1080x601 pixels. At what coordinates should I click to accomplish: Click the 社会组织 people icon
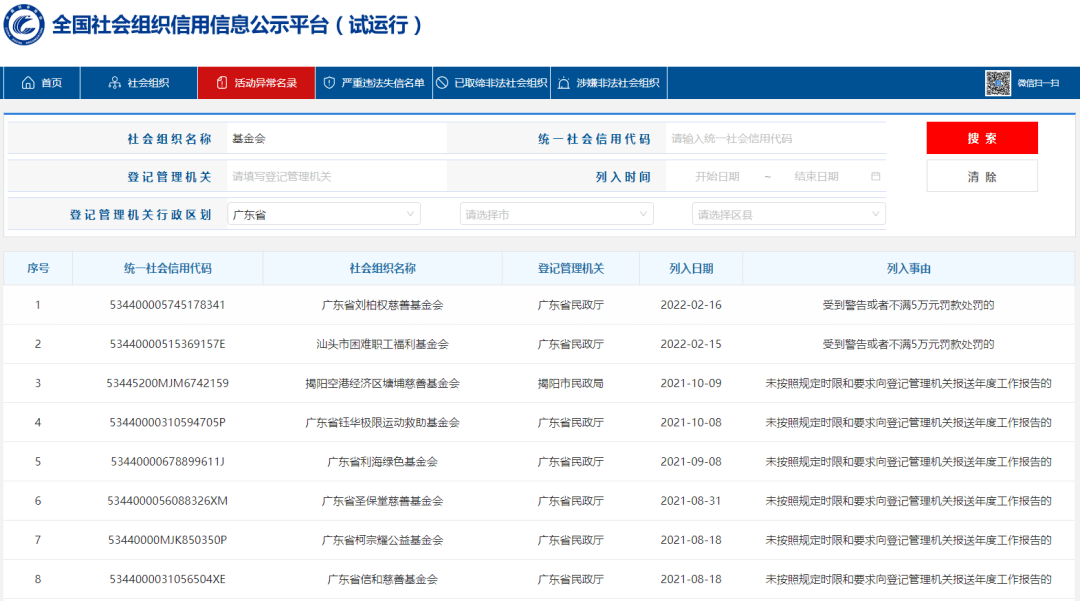pos(114,83)
